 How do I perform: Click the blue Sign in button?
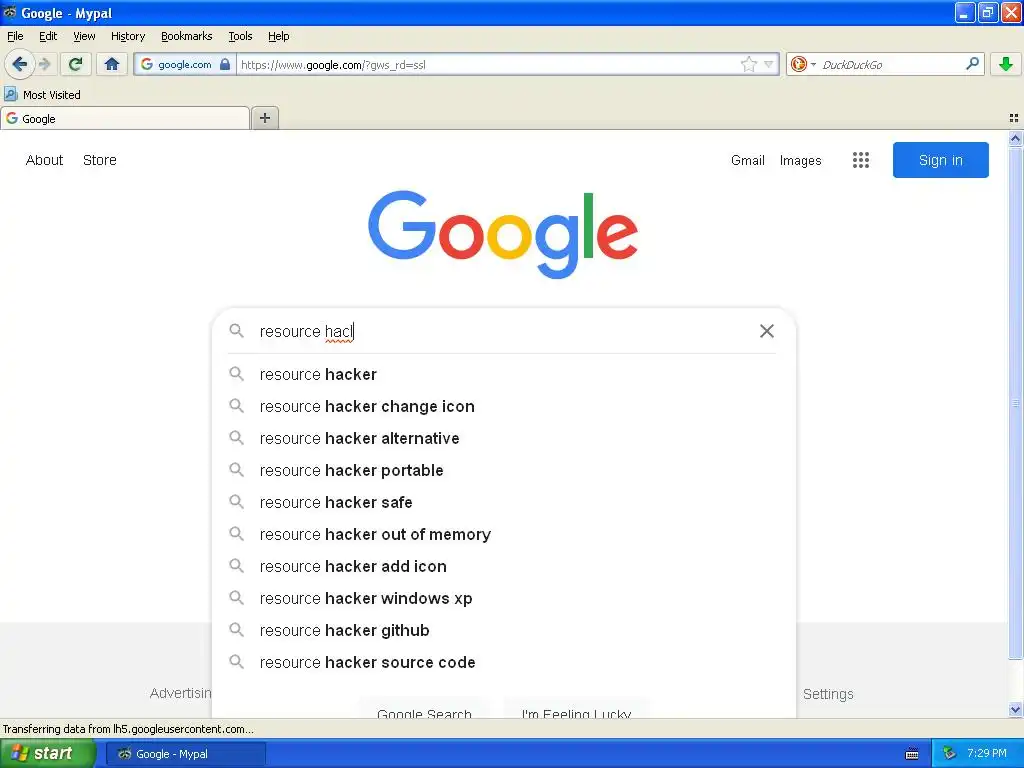tap(940, 160)
